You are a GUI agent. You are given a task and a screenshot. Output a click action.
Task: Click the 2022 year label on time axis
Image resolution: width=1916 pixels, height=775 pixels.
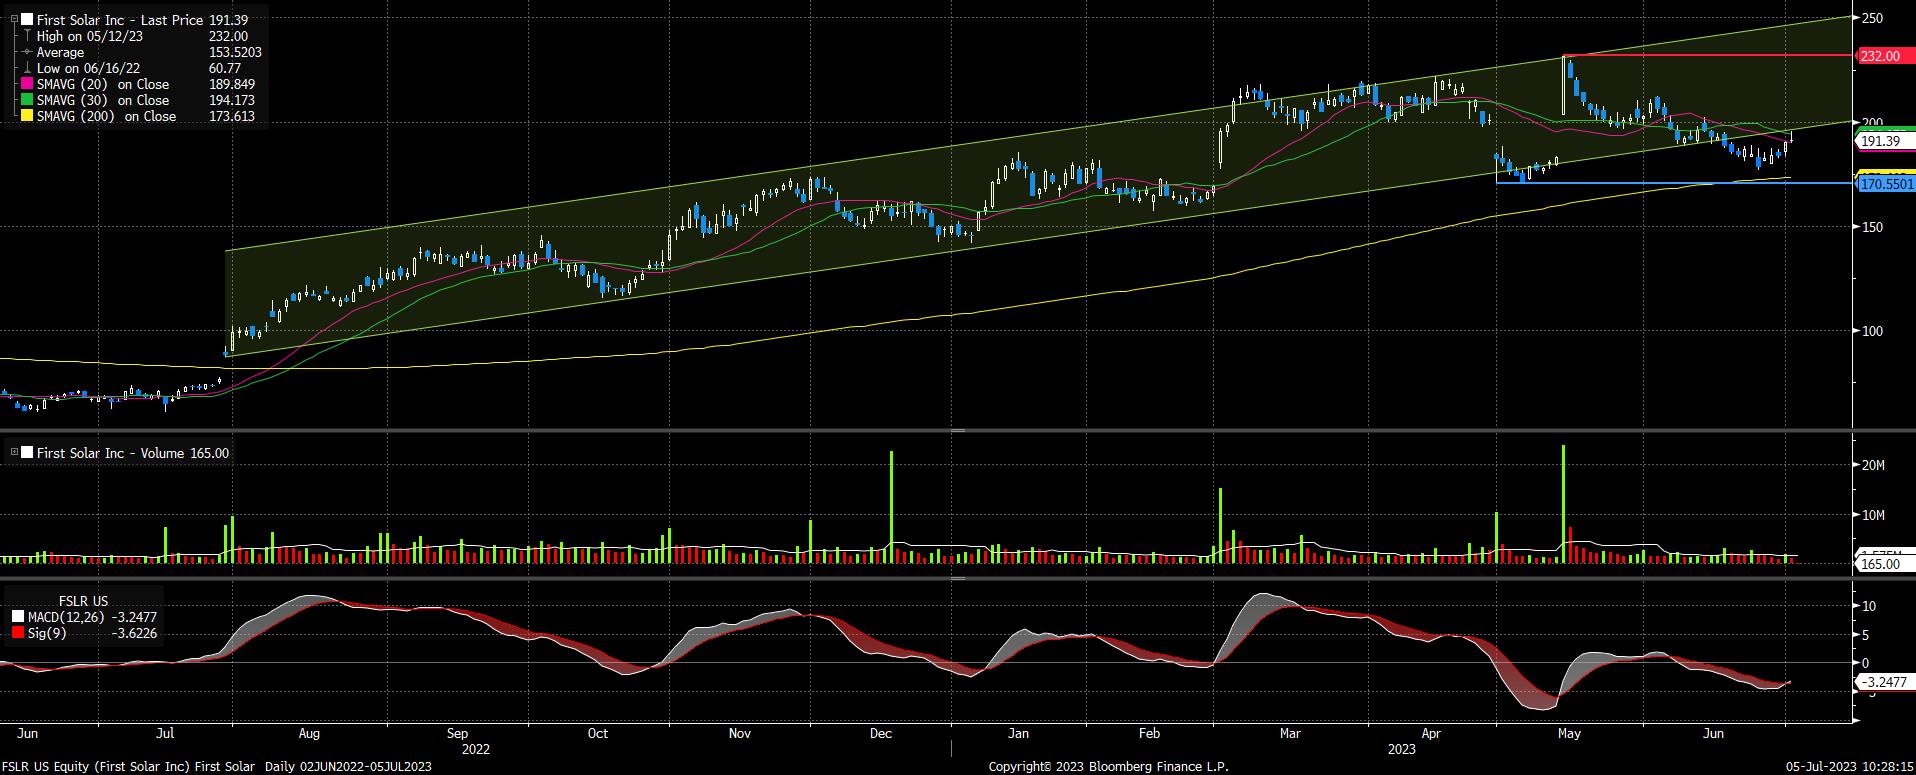pos(476,748)
